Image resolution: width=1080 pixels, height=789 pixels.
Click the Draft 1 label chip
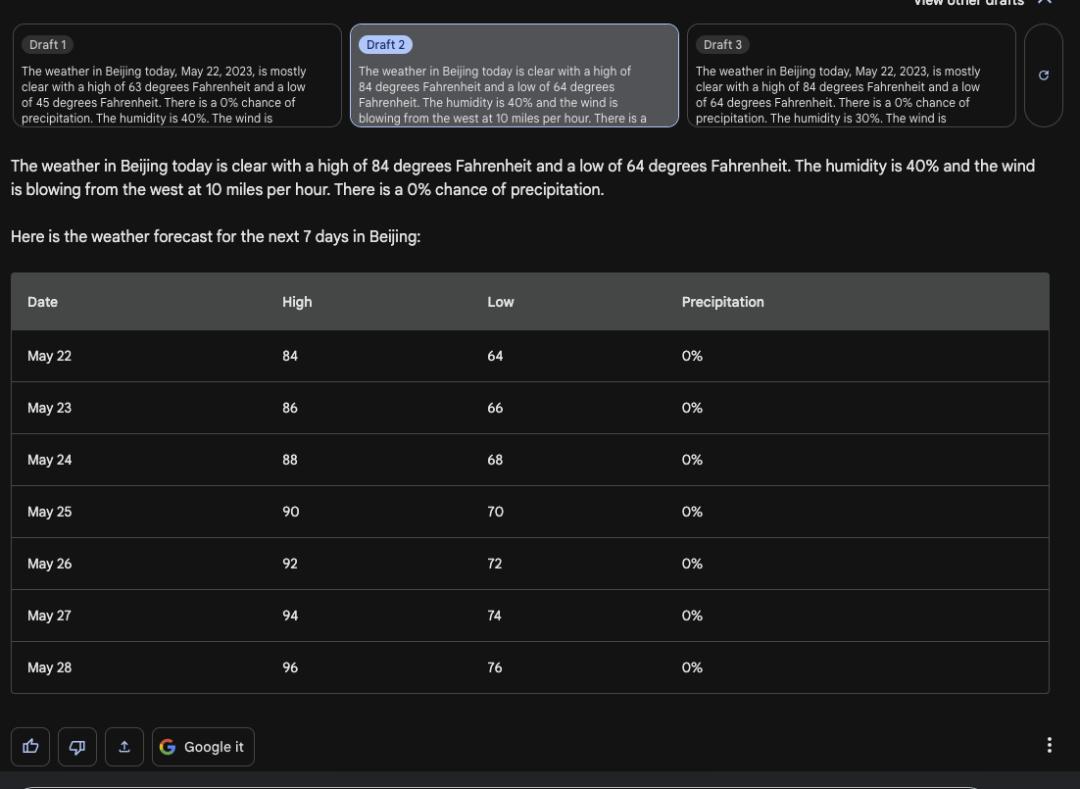point(48,45)
